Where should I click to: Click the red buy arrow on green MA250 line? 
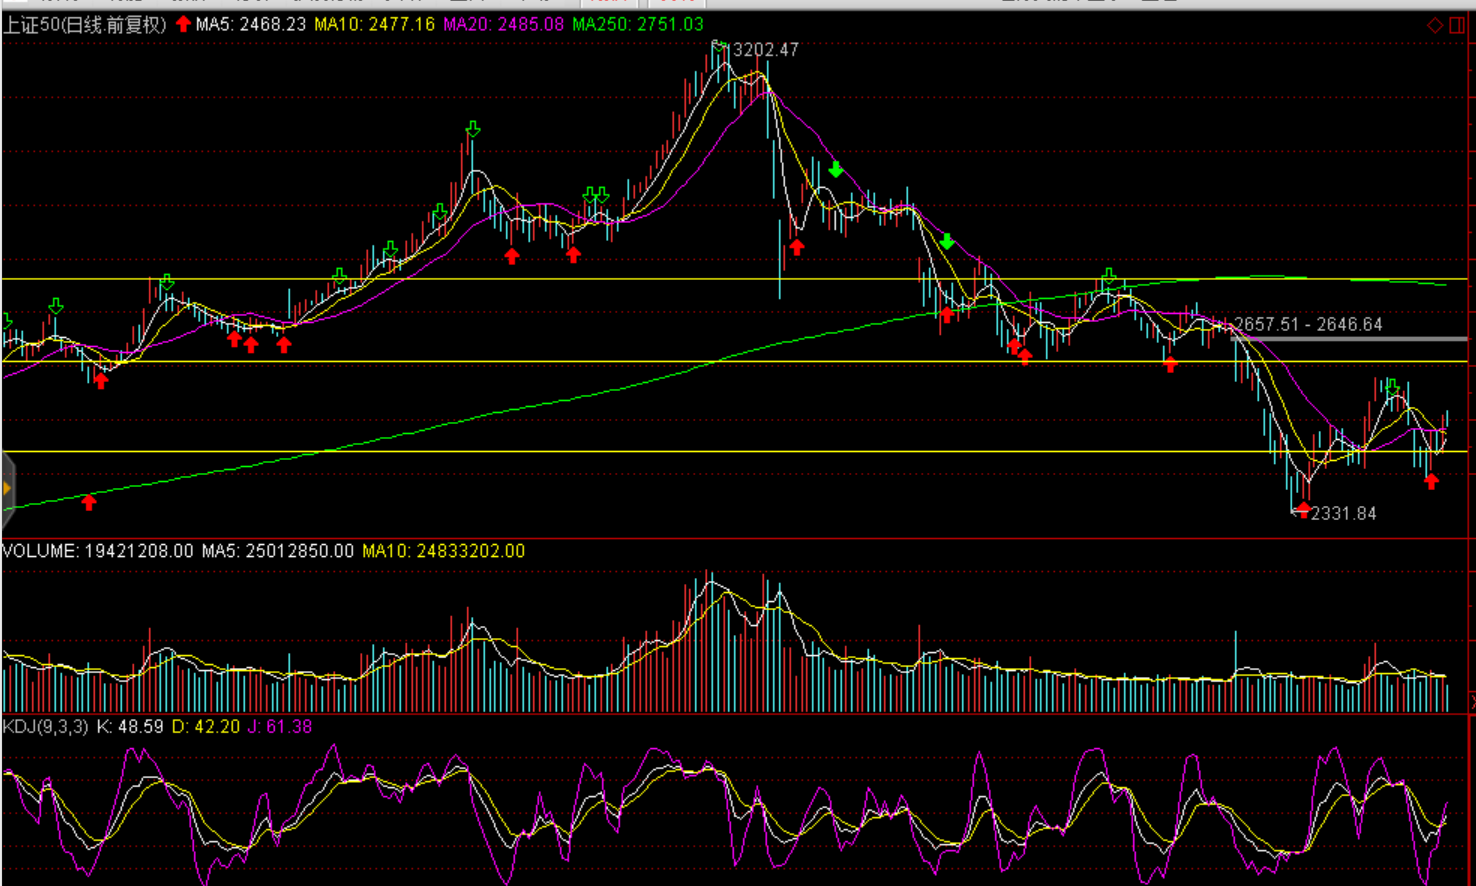(89, 502)
